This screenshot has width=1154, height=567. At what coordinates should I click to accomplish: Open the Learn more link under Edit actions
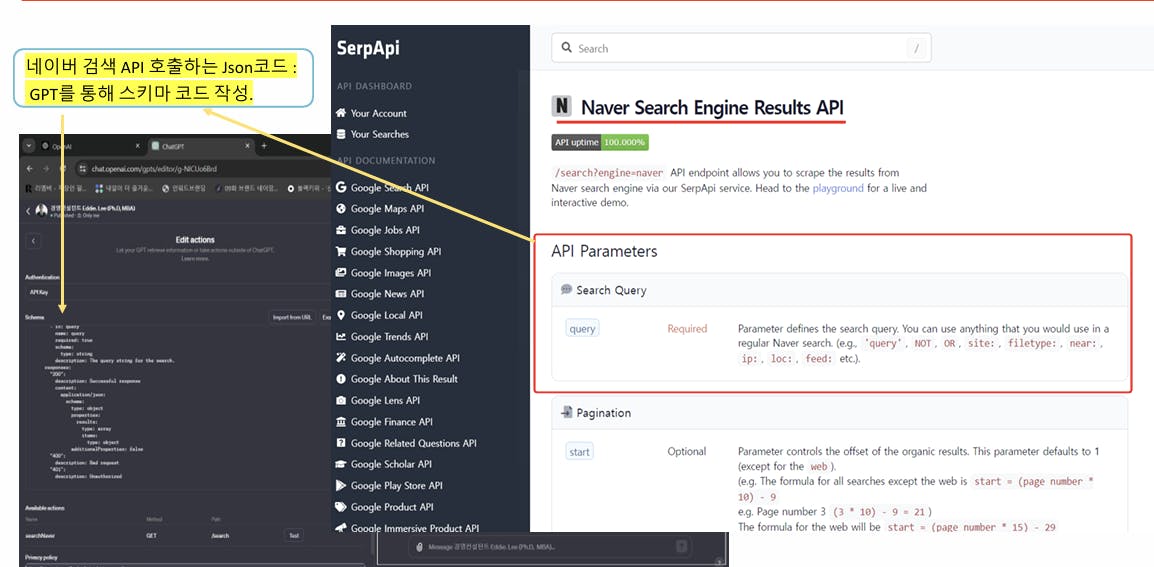click(x=195, y=258)
